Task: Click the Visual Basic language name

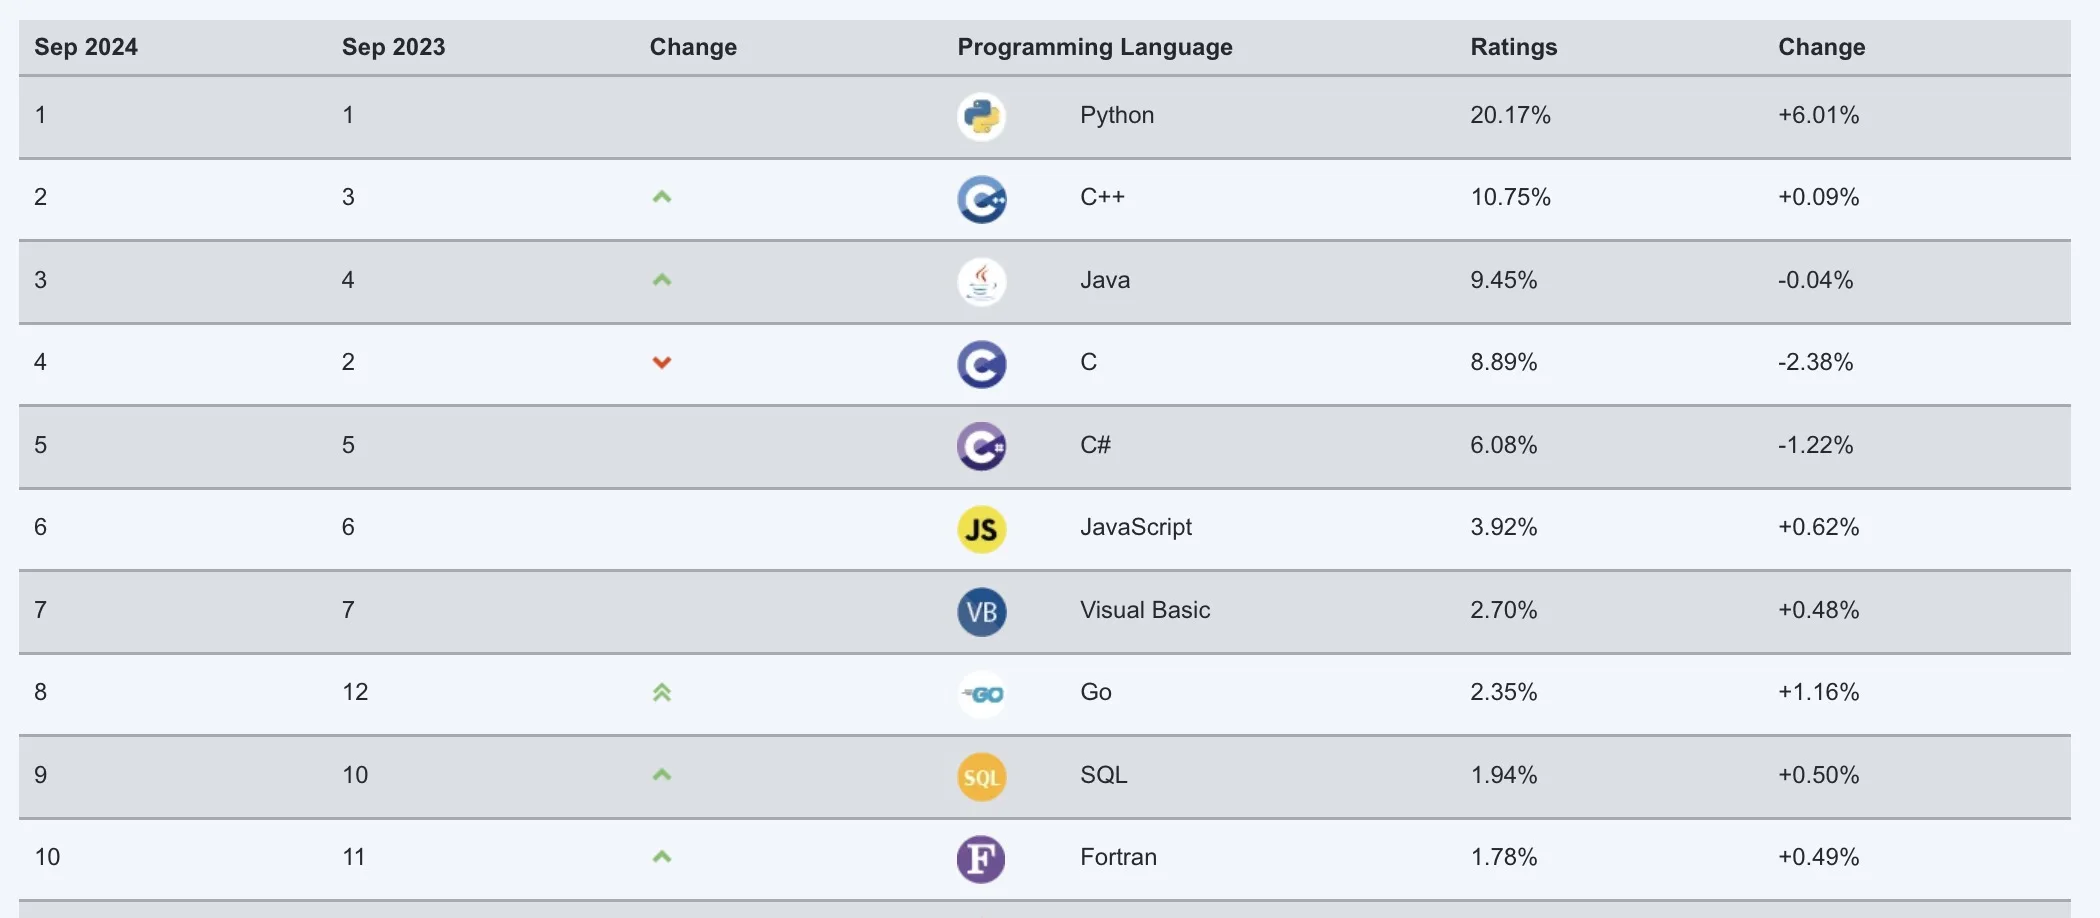Action: (x=1144, y=610)
